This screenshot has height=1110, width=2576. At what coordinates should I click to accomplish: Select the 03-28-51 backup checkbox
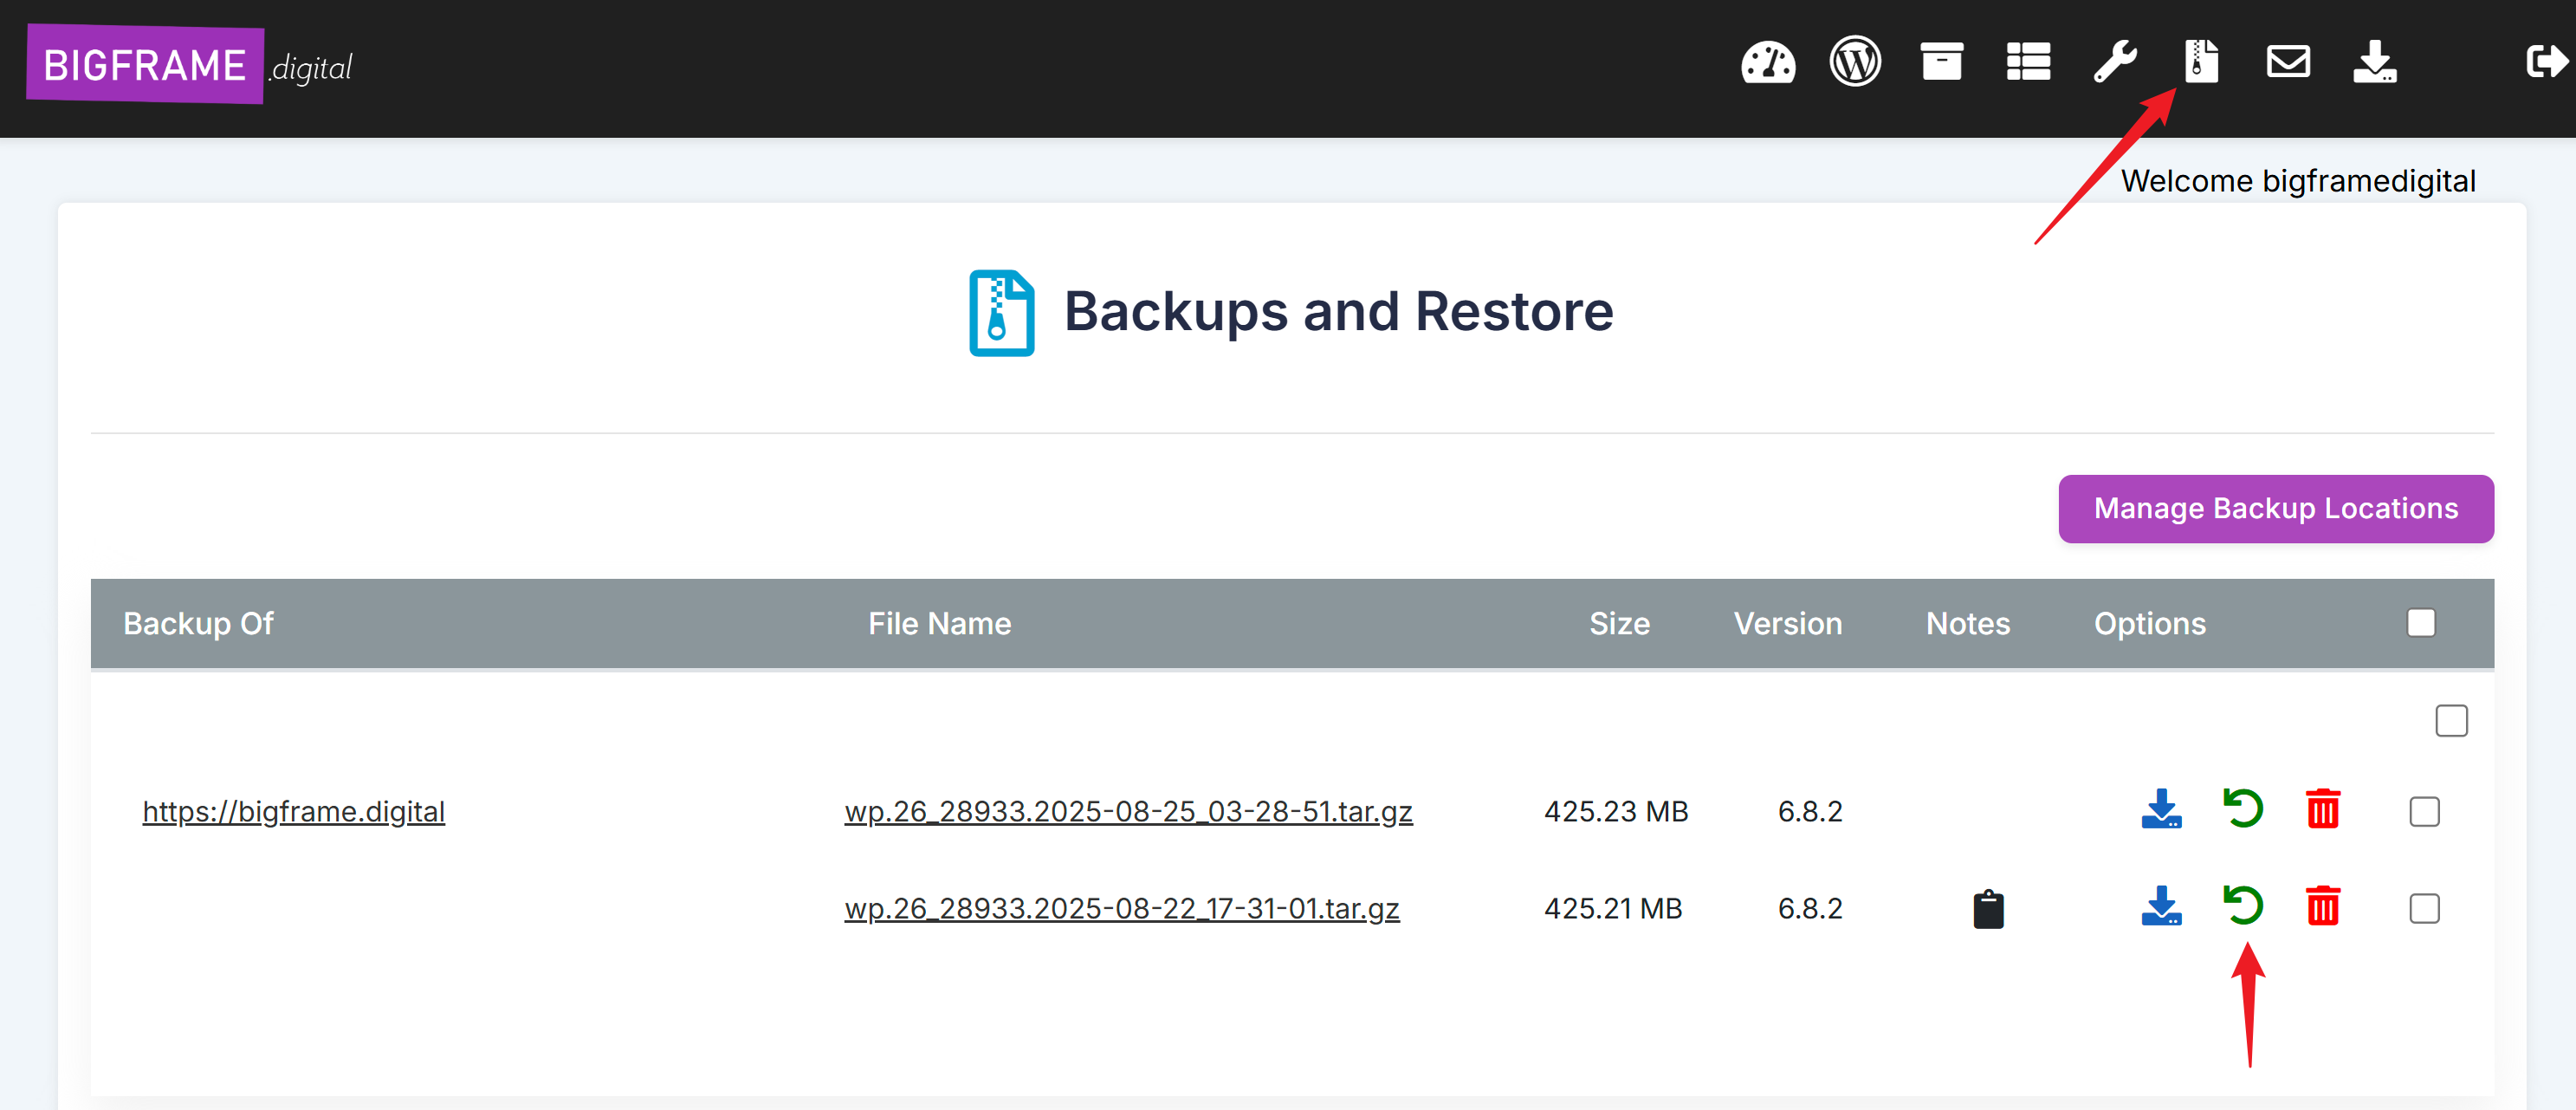point(2424,812)
